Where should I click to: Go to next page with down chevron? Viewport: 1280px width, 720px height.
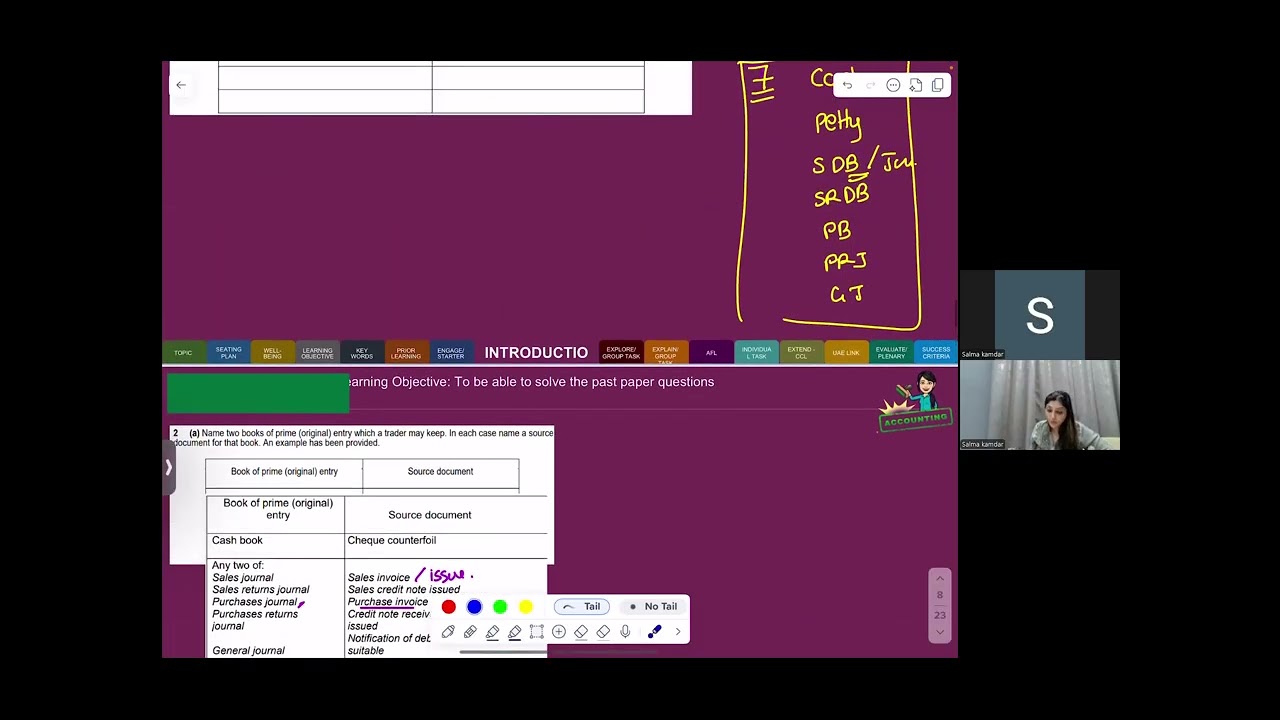point(939,633)
